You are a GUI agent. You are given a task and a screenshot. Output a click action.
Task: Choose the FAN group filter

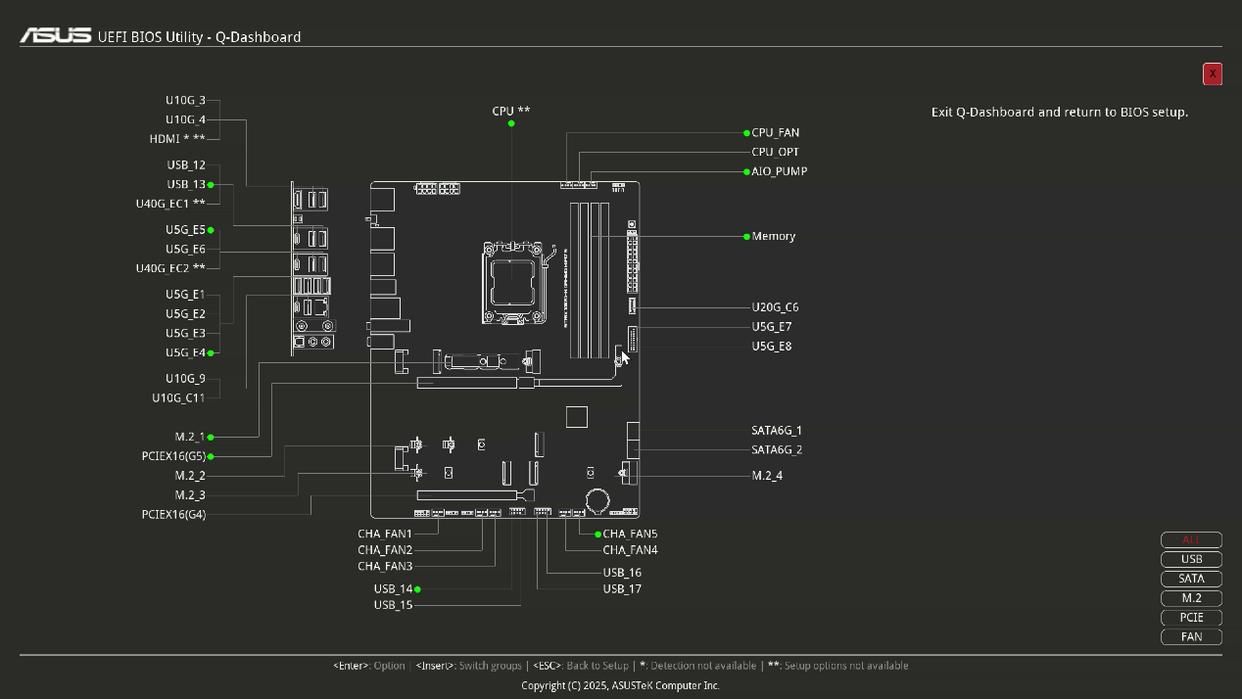(x=1191, y=636)
